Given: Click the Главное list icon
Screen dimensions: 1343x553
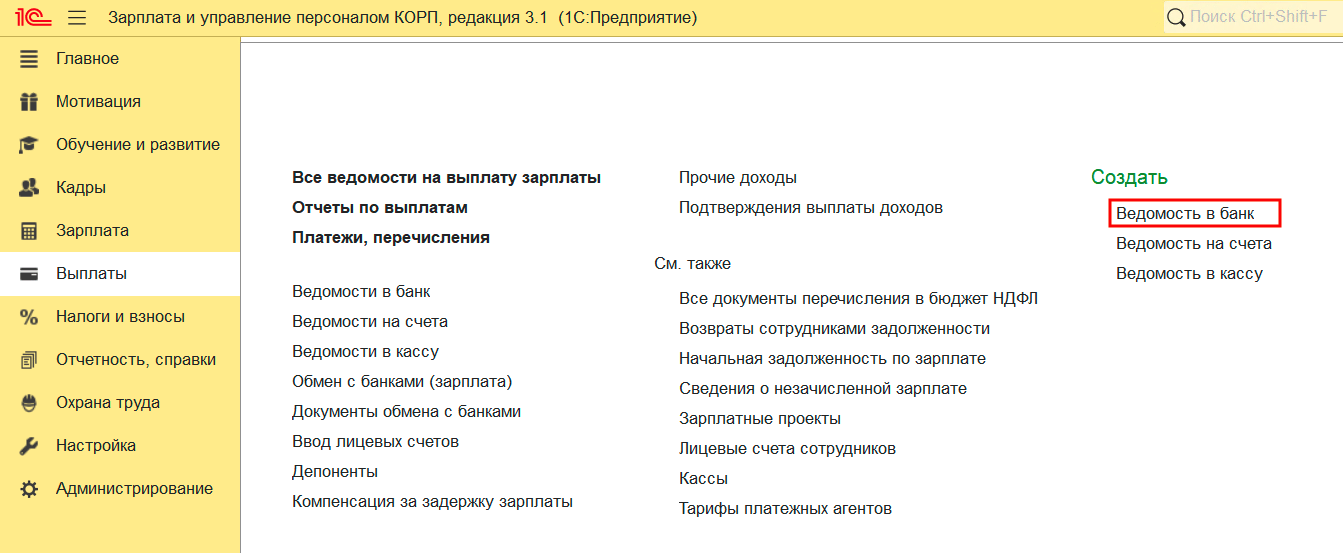Looking at the screenshot, I should point(29,59).
